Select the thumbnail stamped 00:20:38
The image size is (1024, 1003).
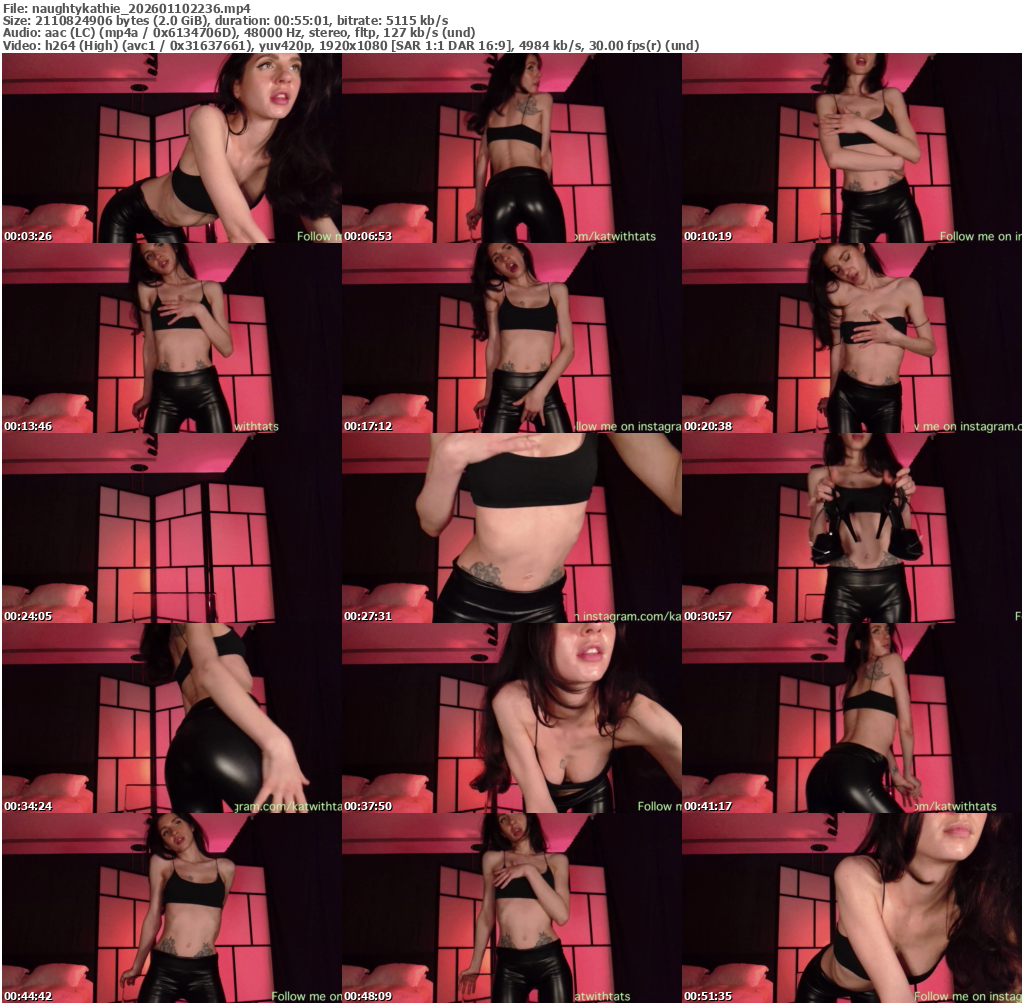[x=851, y=338]
